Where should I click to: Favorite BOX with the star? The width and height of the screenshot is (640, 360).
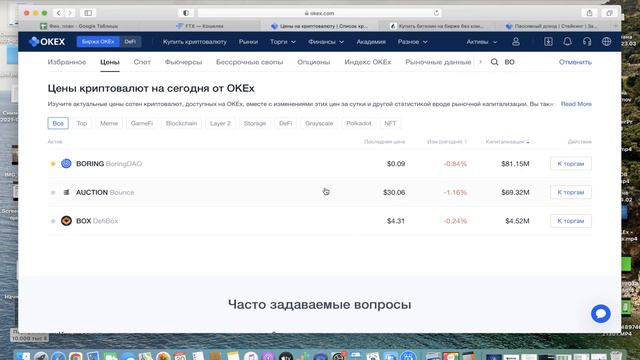pos(53,221)
